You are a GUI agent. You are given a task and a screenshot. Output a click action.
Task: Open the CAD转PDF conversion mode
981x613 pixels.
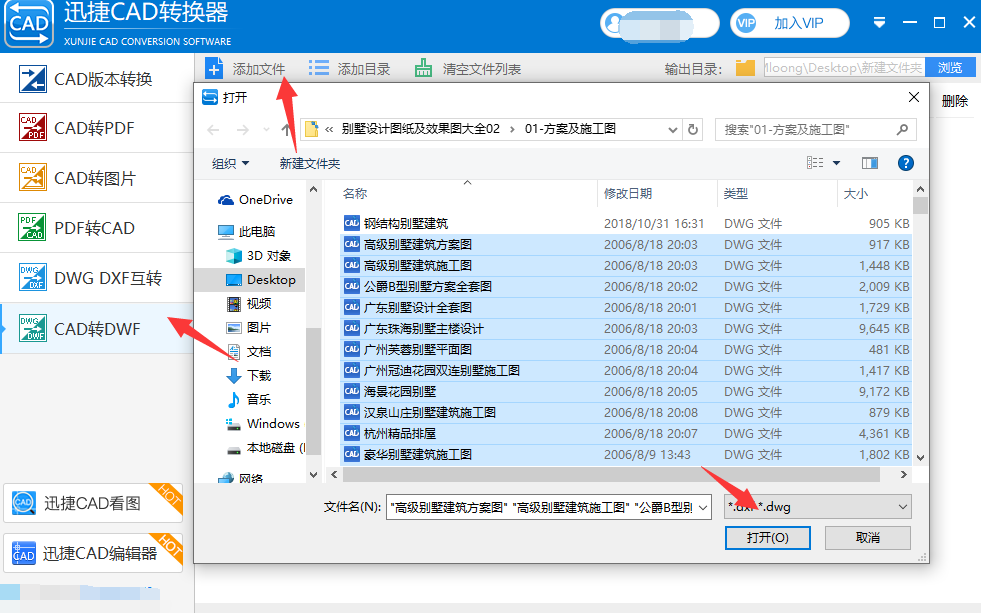coord(96,128)
